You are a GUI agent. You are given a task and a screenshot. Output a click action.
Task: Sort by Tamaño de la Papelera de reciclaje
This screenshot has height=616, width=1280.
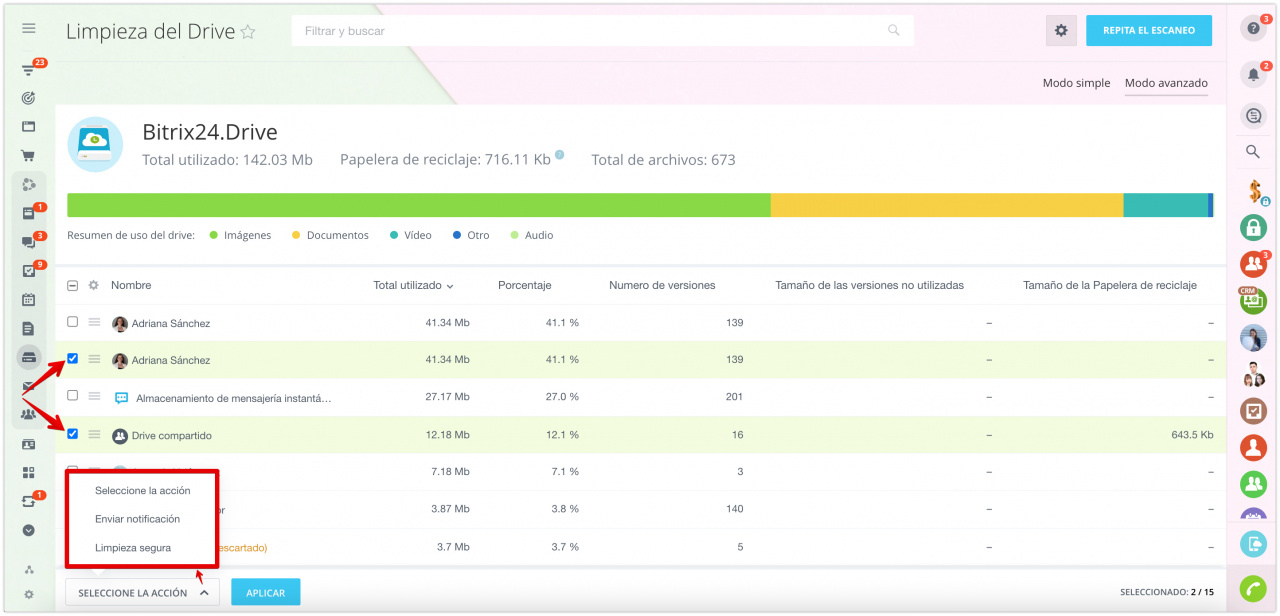pyautogui.click(x=1110, y=285)
